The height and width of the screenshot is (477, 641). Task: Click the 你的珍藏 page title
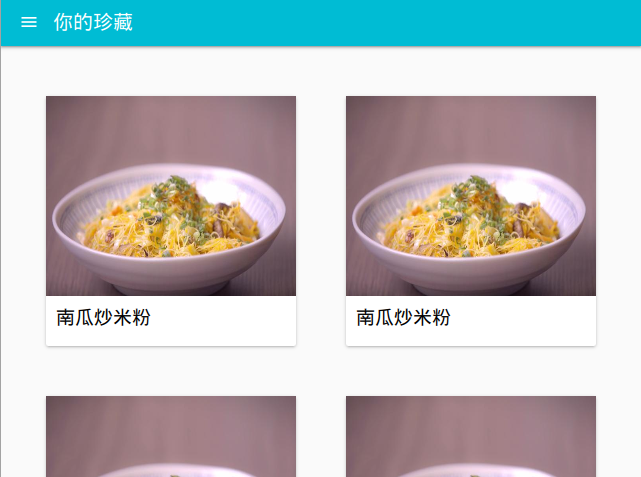(93, 22)
